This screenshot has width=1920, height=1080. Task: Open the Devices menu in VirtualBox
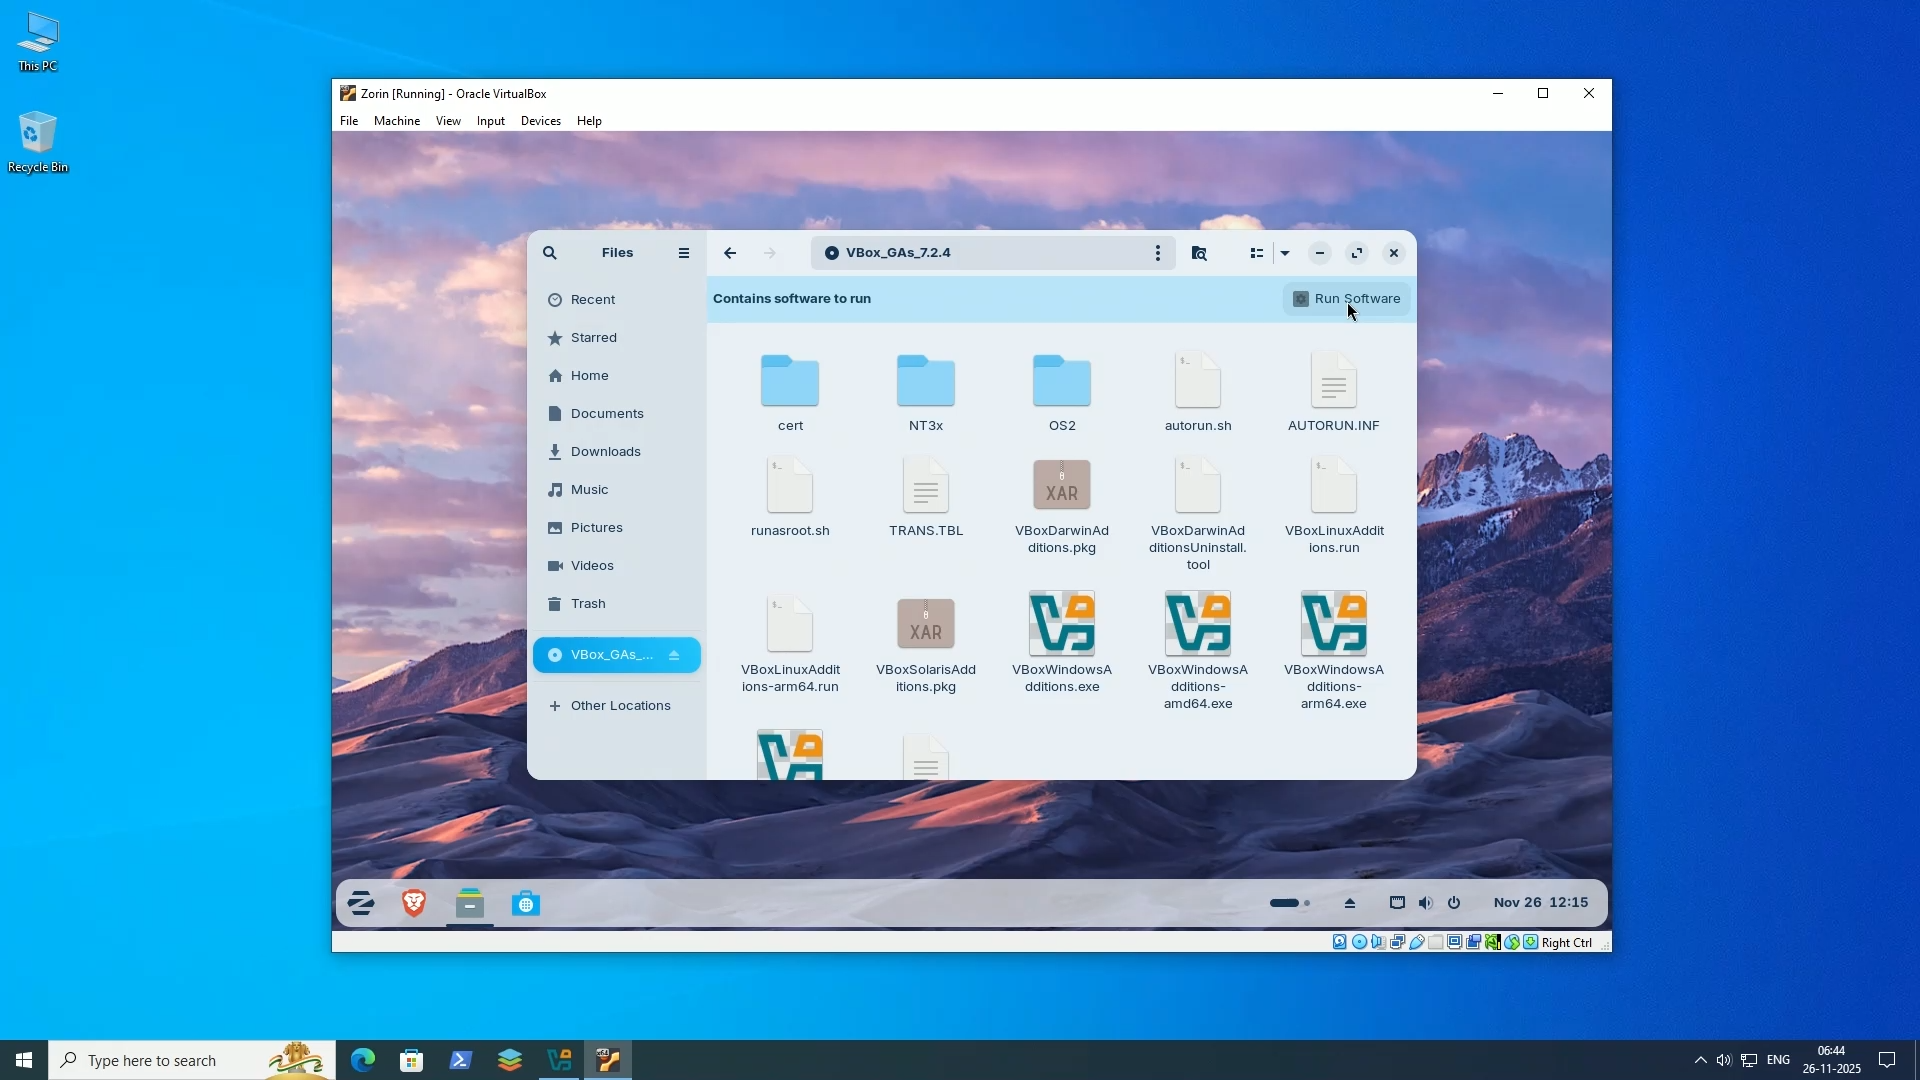(x=540, y=120)
